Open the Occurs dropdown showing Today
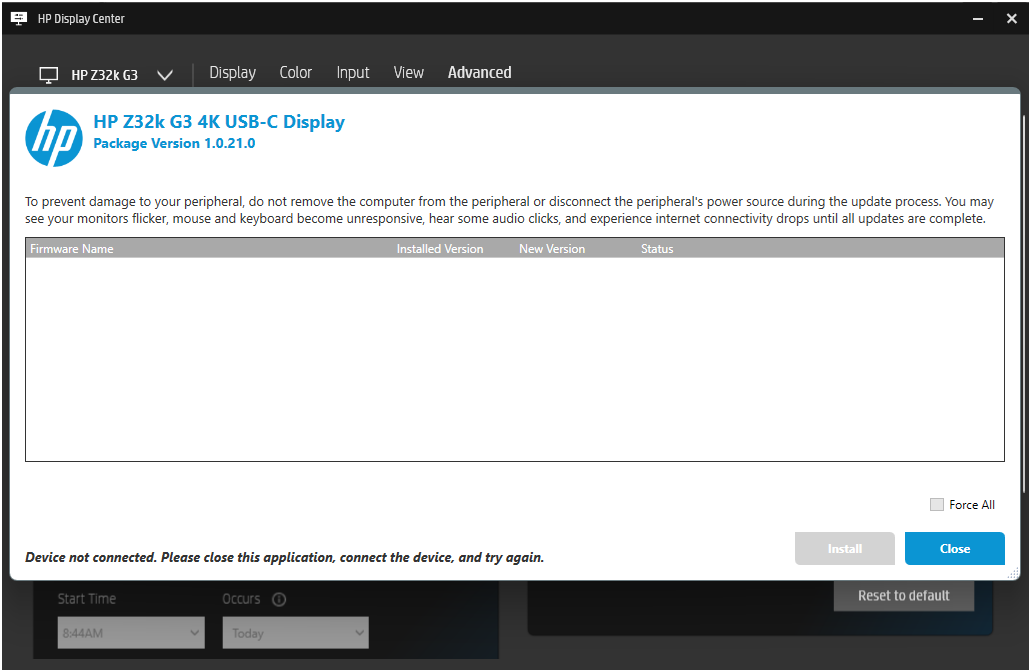The height and width of the screenshot is (672, 1031). coord(295,632)
